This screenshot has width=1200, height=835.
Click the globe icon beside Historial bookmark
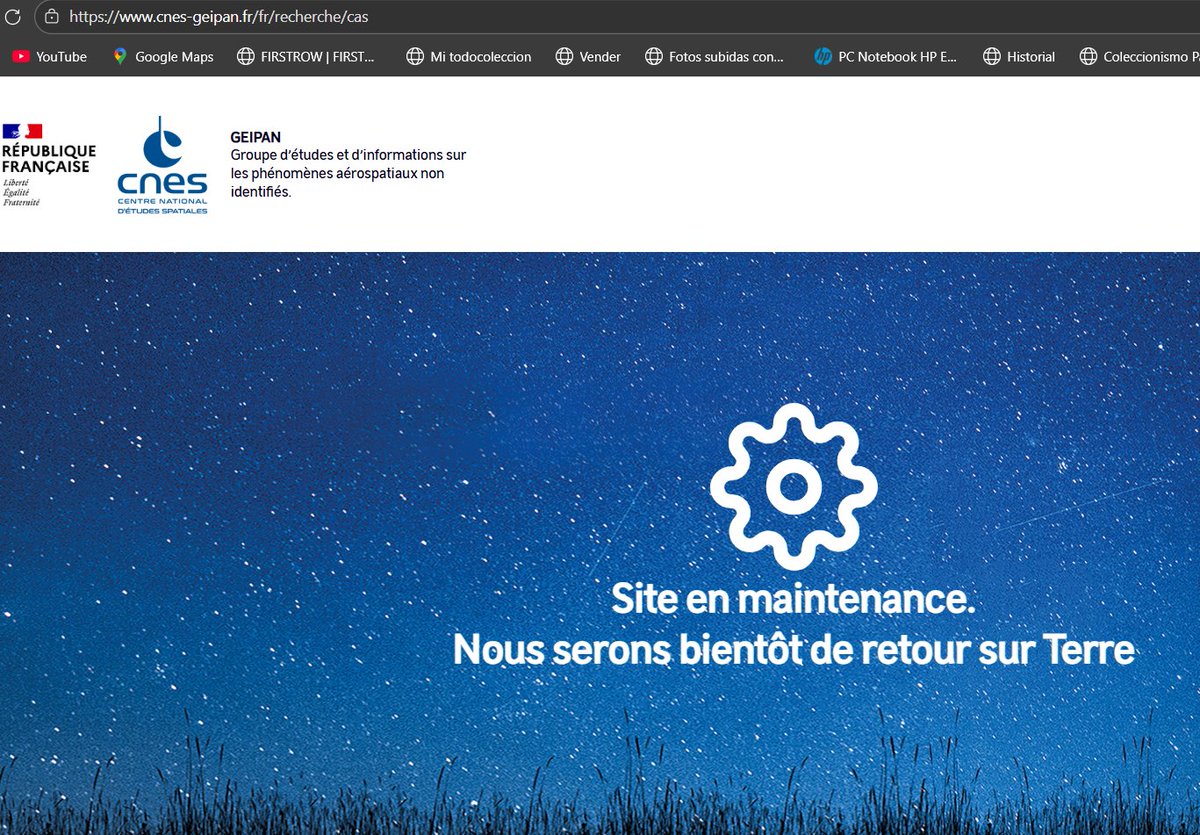click(x=991, y=57)
